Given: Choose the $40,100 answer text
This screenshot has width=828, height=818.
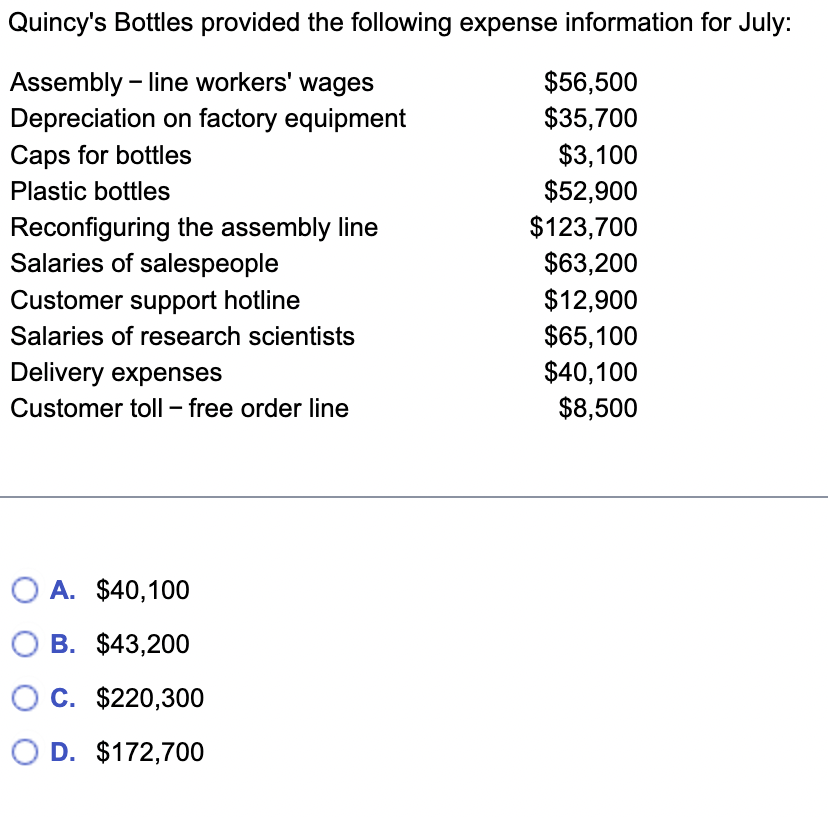Looking at the screenshot, I should coord(143,590).
